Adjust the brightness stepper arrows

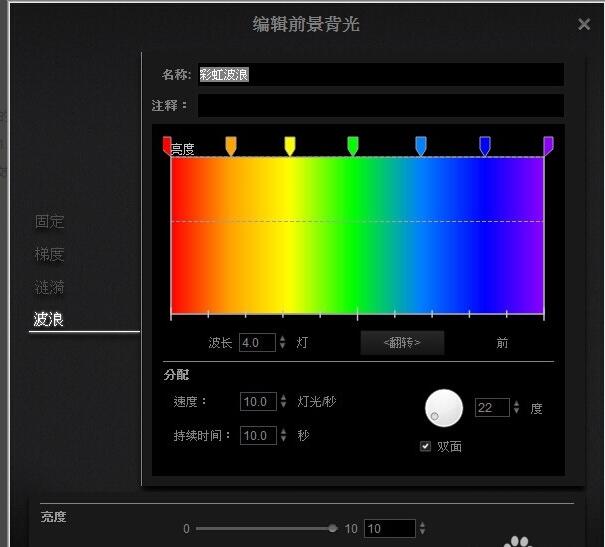[422, 528]
